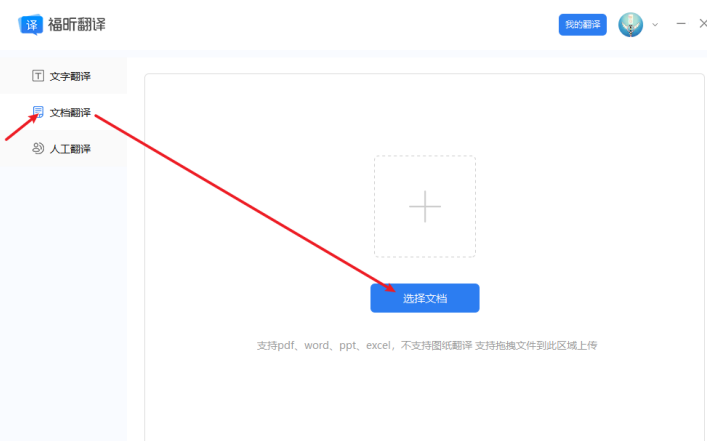Select 人工翻译 in the sidebar
This screenshot has height=441, width=707.
click(x=63, y=148)
